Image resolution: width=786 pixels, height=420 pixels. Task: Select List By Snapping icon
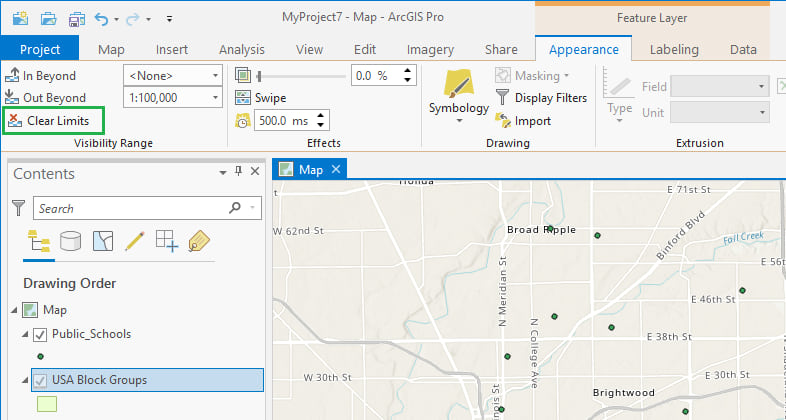pyautogui.click(x=166, y=240)
